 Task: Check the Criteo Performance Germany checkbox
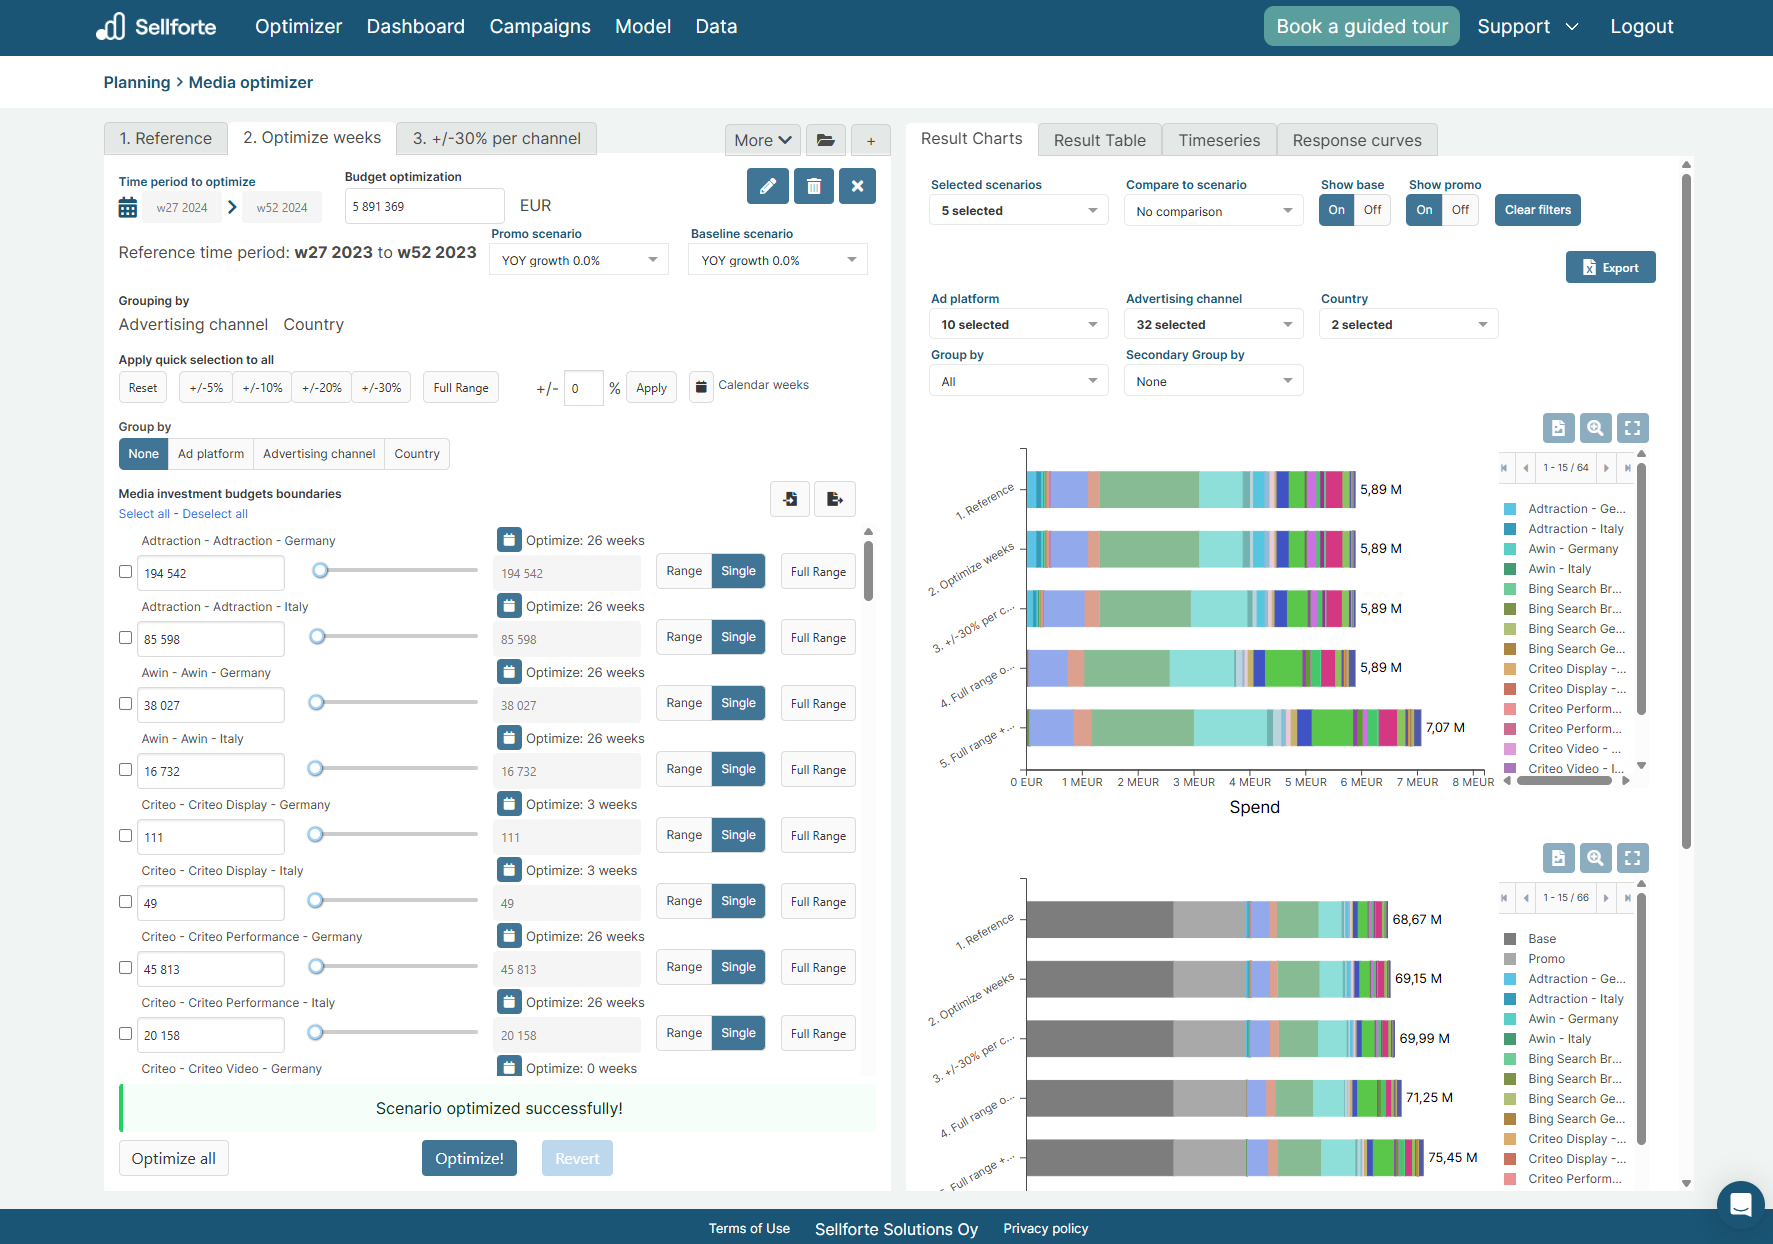[x=125, y=968]
